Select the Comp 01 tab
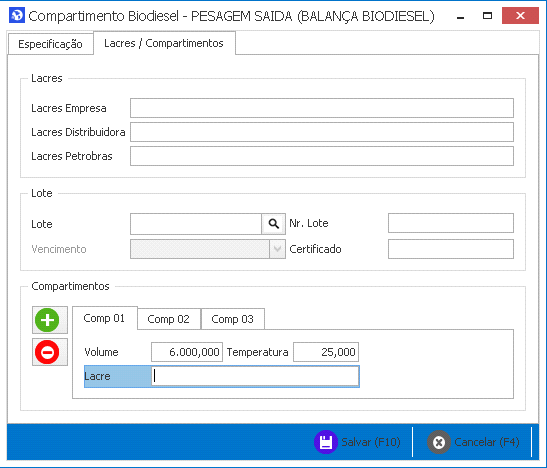 (104, 318)
